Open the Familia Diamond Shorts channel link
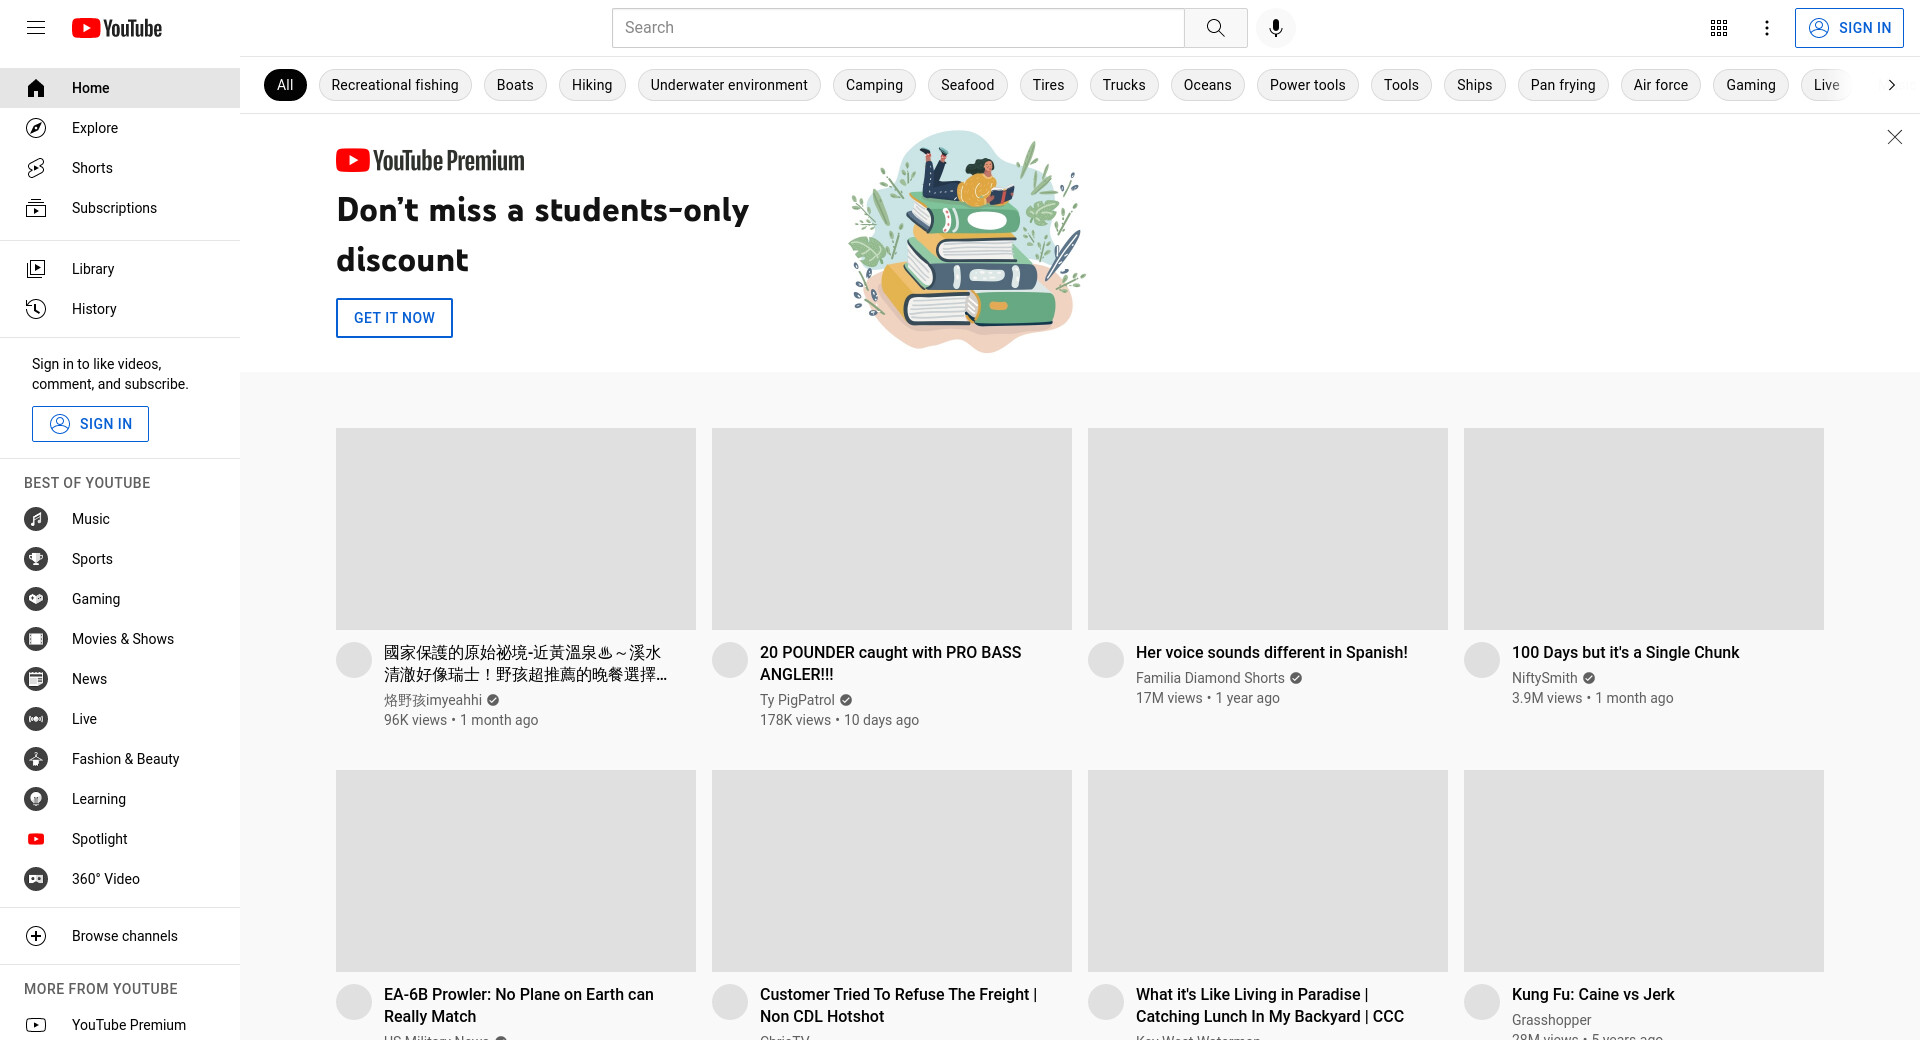Image resolution: width=1920 pixels, height=1040 pixels. click(x=1210, y=678)
